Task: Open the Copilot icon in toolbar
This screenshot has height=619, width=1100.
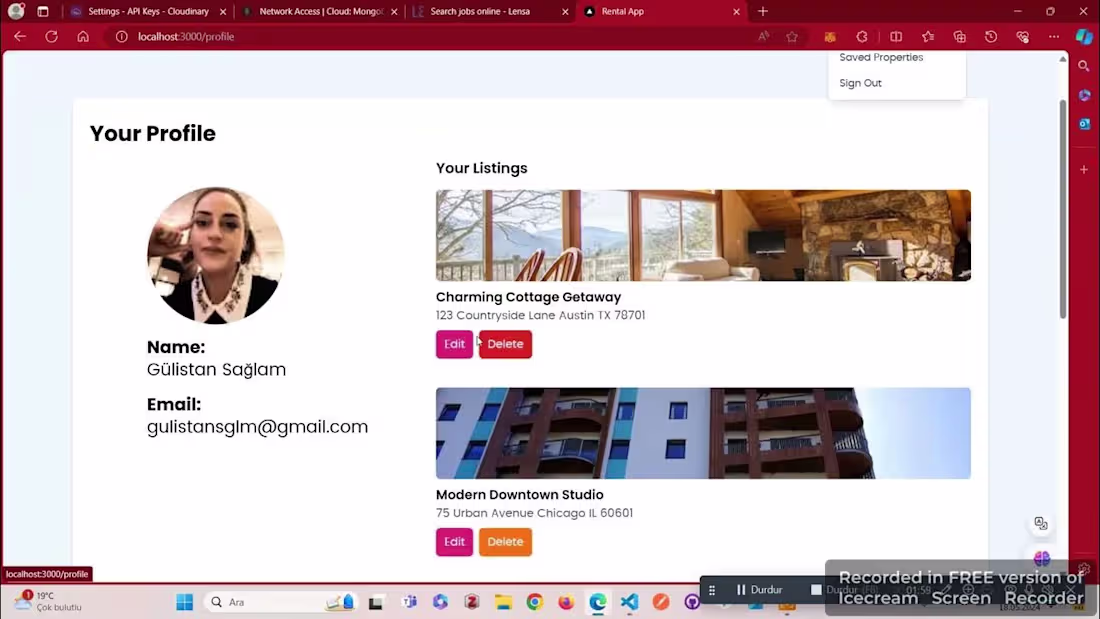Action: [x=1084, y=36]
